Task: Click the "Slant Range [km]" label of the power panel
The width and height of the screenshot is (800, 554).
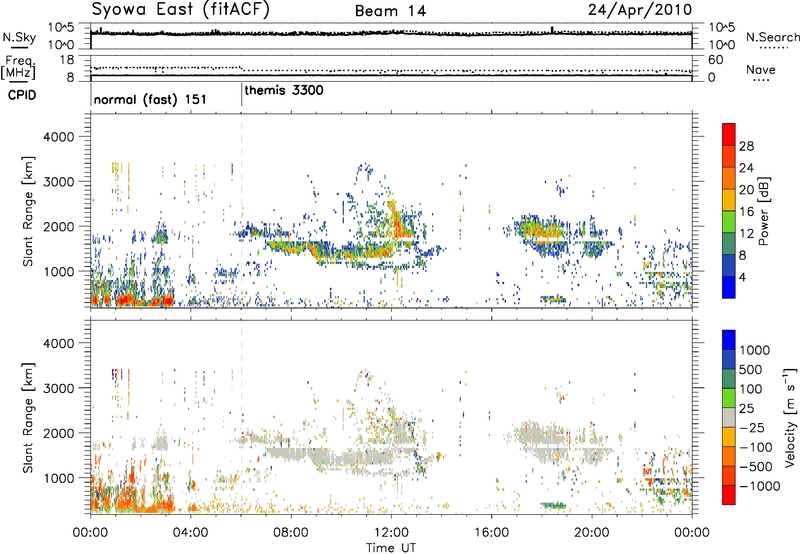Action: (28, 211)
